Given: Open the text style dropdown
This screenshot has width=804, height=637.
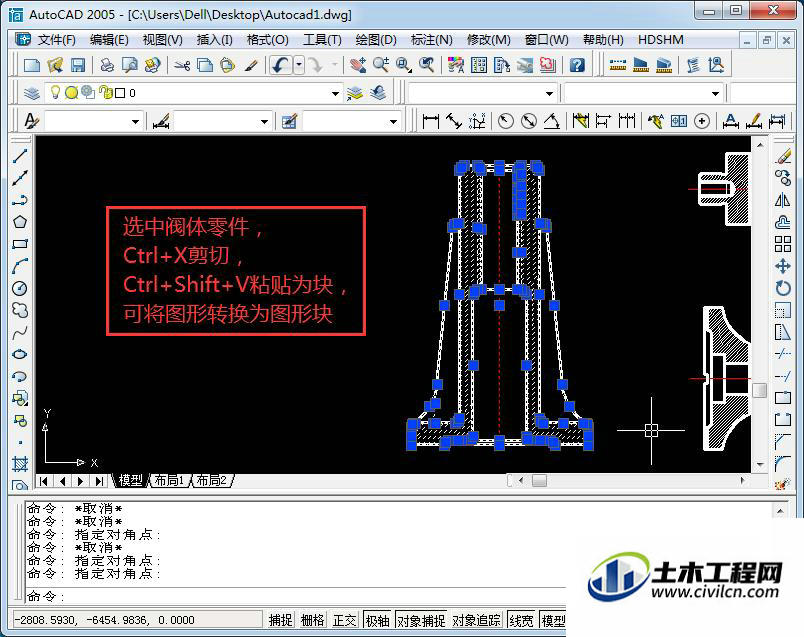Looking at the screenshot, I should click(135, 122).
